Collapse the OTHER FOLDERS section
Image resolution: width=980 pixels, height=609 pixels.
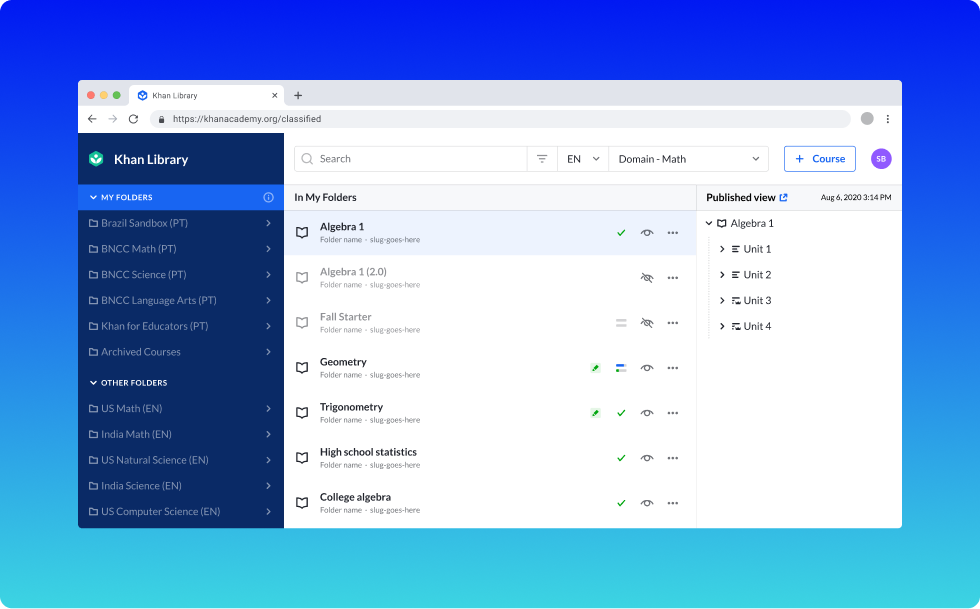[x=93, y=383]
